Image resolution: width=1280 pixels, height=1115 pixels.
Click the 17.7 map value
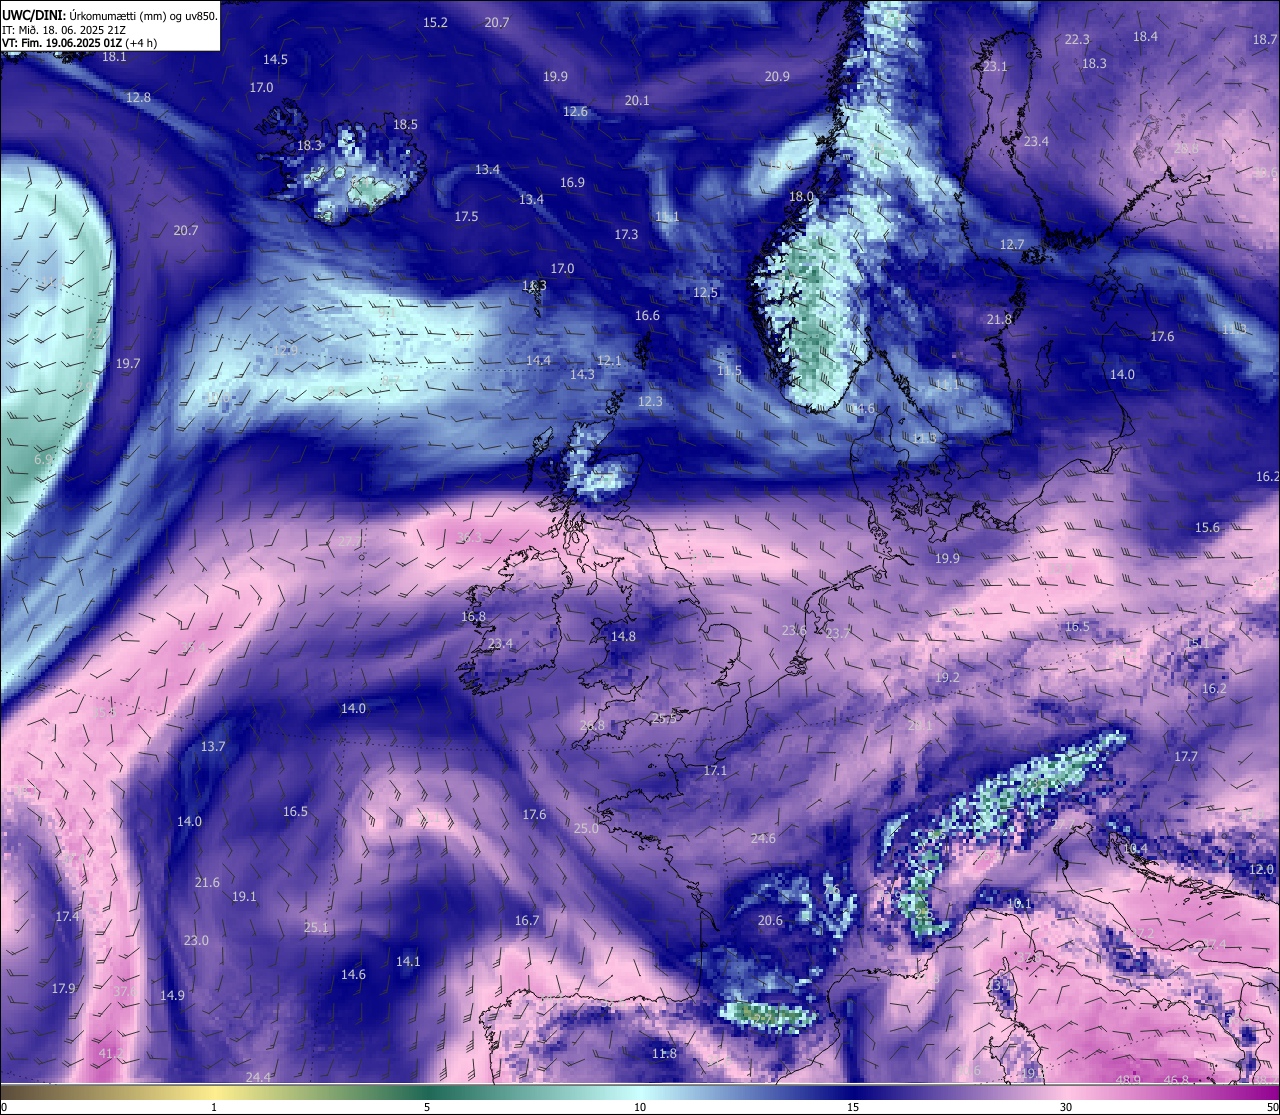tap(1185, 756)
